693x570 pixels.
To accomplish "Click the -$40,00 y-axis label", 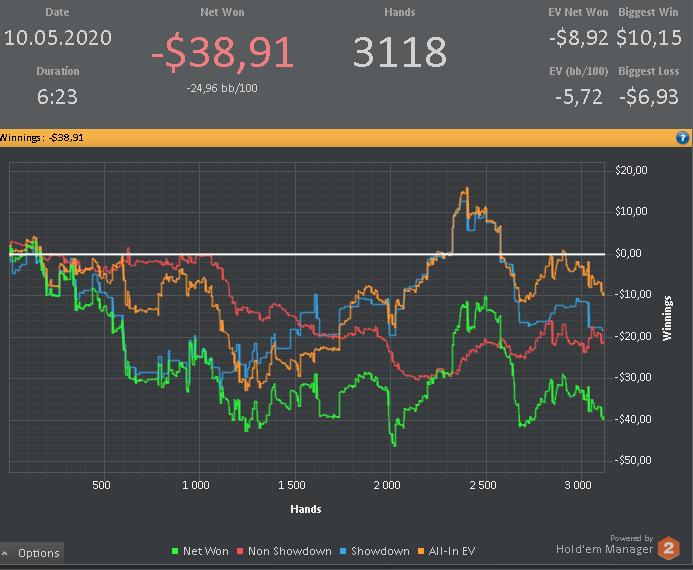I will click(632, 418).
